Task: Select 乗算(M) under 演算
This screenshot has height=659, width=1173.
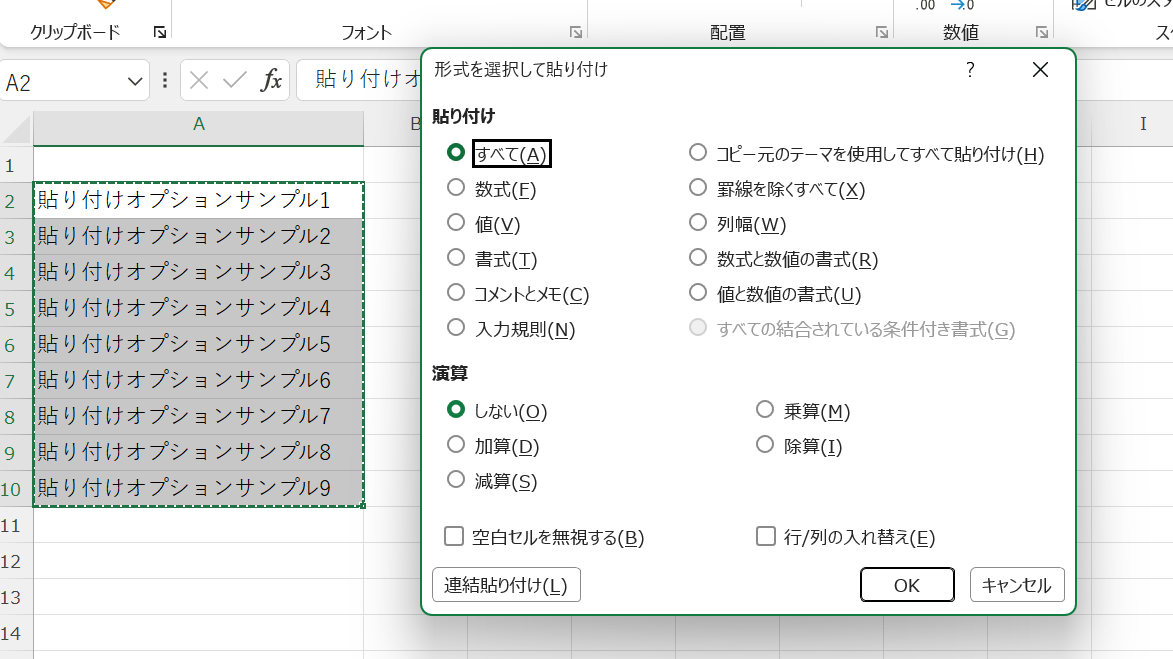Action: point(765,410)
